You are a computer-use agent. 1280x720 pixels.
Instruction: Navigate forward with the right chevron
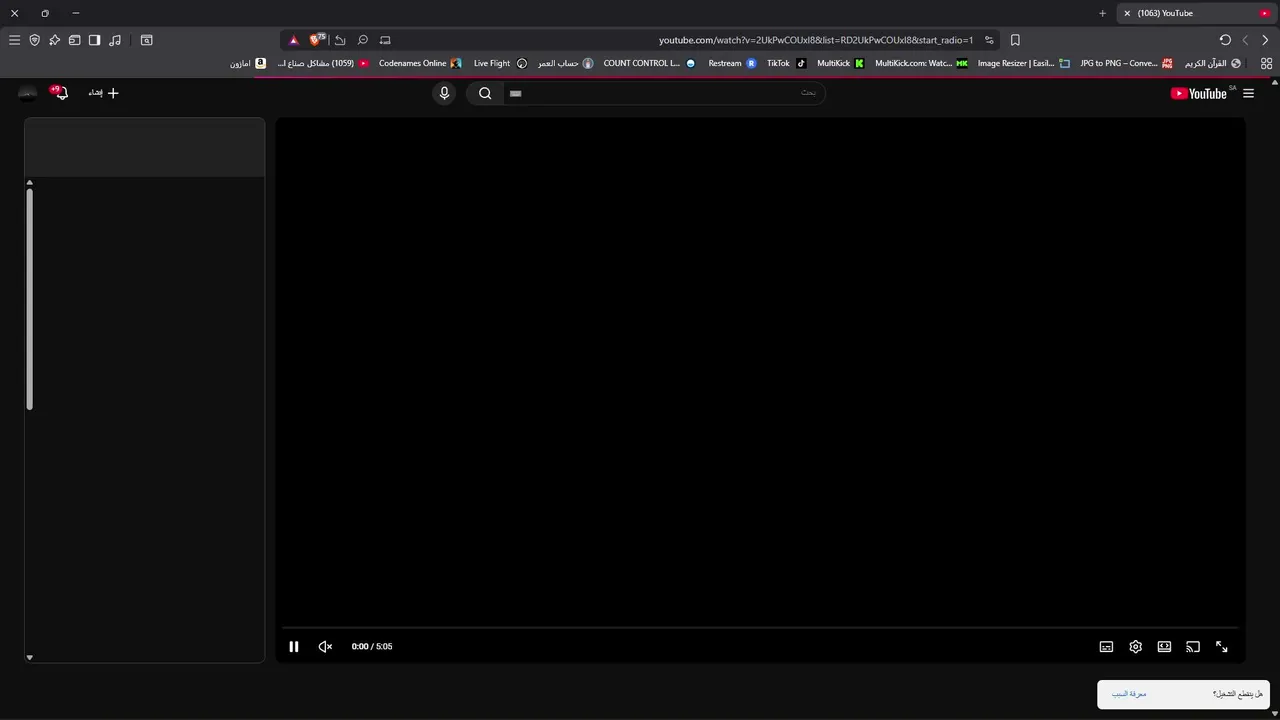coord(1265,40)
